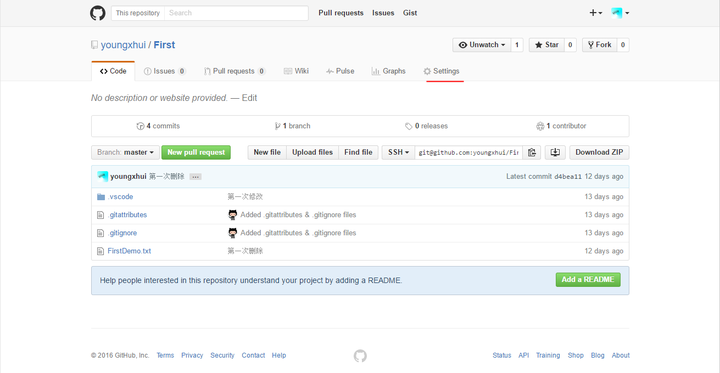
Task: Open the Pulse tab
Action: click(340, 71)
